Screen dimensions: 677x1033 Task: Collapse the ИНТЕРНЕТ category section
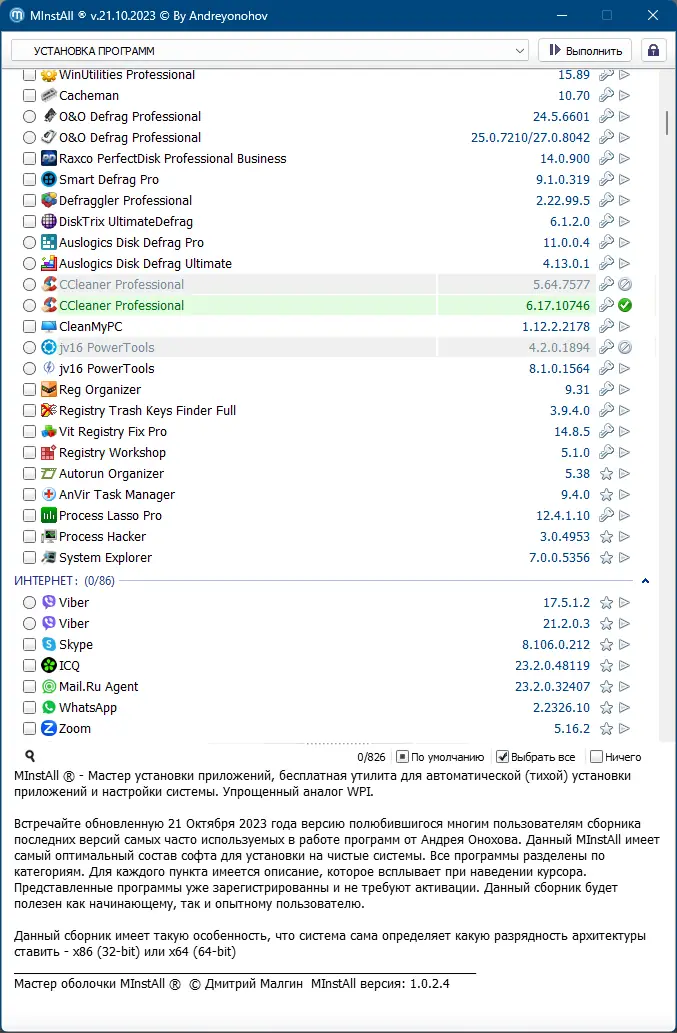[x=645, y=580]
